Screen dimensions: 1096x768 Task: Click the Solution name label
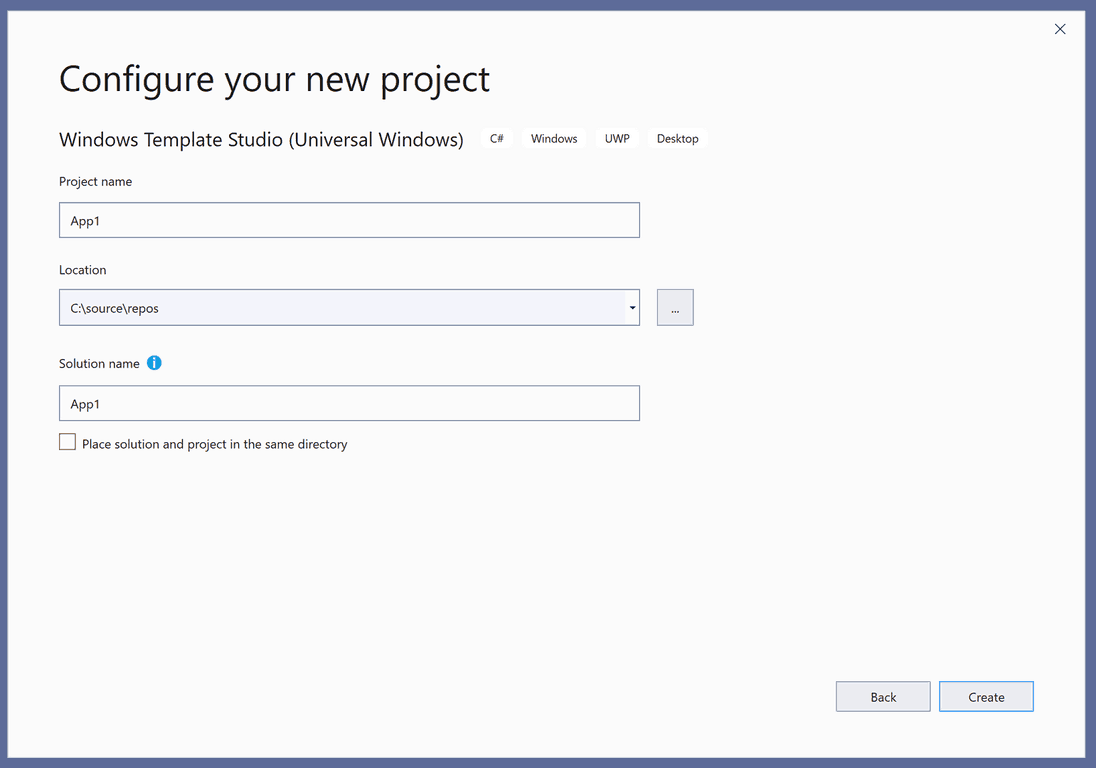click(99, 363)
